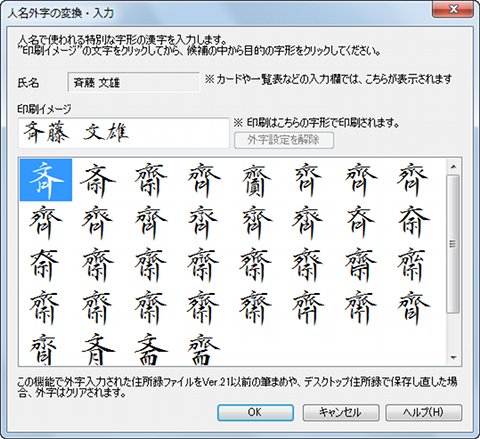Click 藤 in the print image preview
The height and width of the screenshot is (439, 480).
(57, 132)
